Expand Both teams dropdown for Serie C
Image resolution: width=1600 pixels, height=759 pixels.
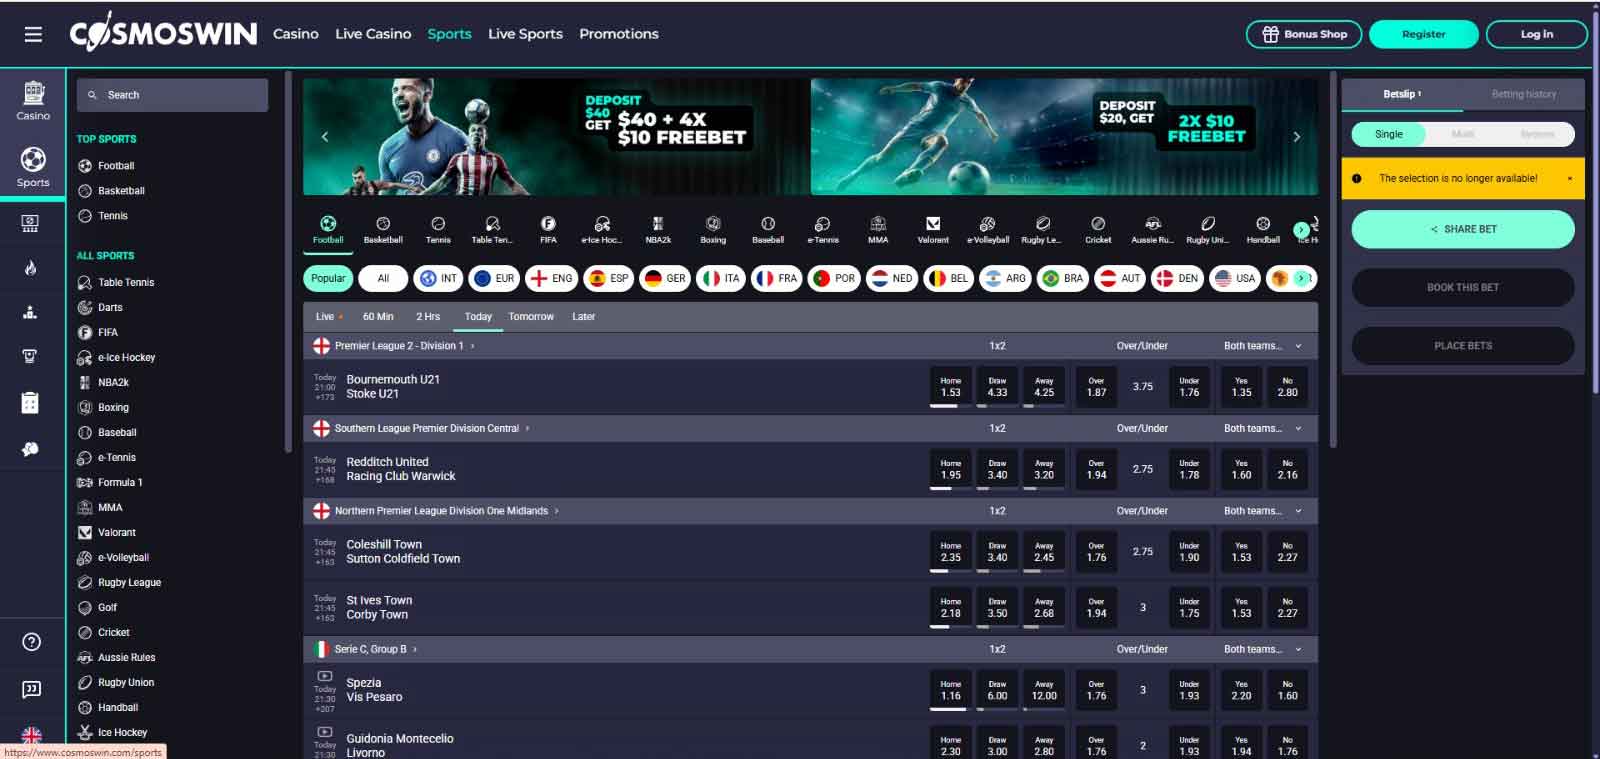1298,649
